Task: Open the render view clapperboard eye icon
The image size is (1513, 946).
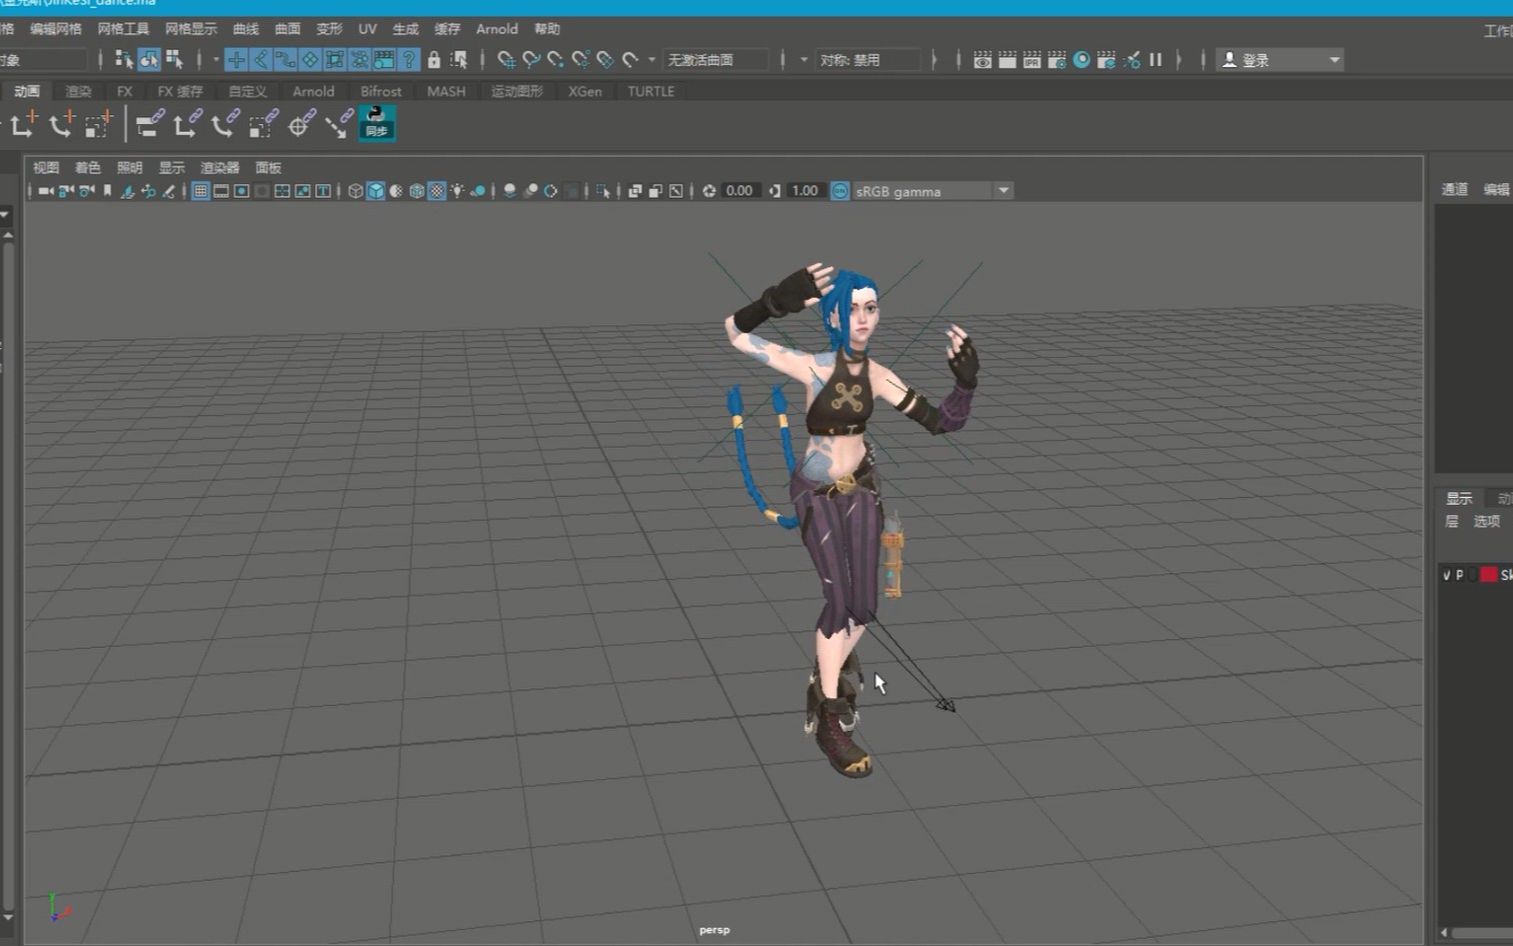Action: (982, 60)
